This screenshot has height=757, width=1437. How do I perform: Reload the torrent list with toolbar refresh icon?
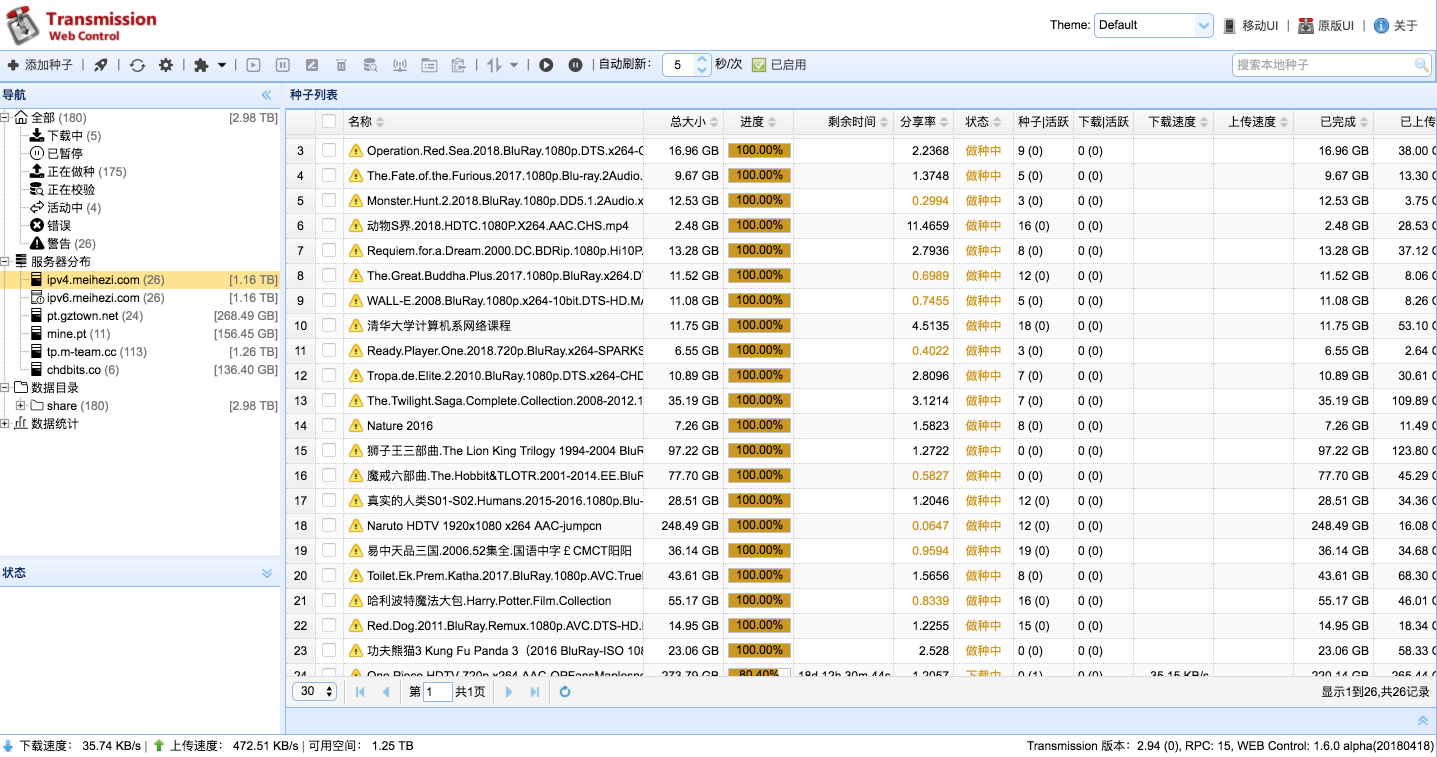(x=137, y=65)
